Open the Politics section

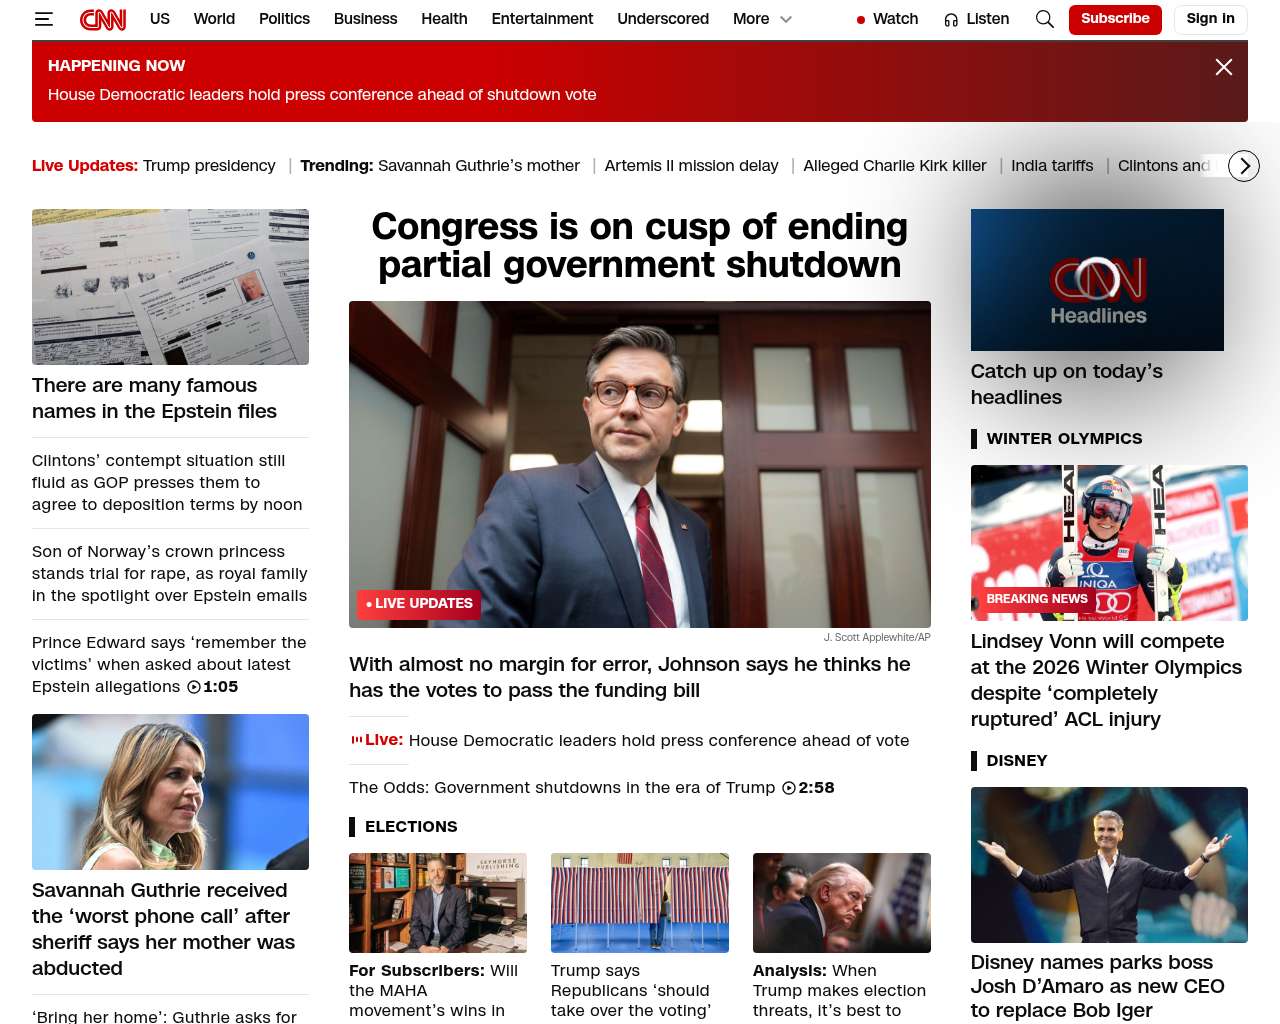tap(284, 19)
